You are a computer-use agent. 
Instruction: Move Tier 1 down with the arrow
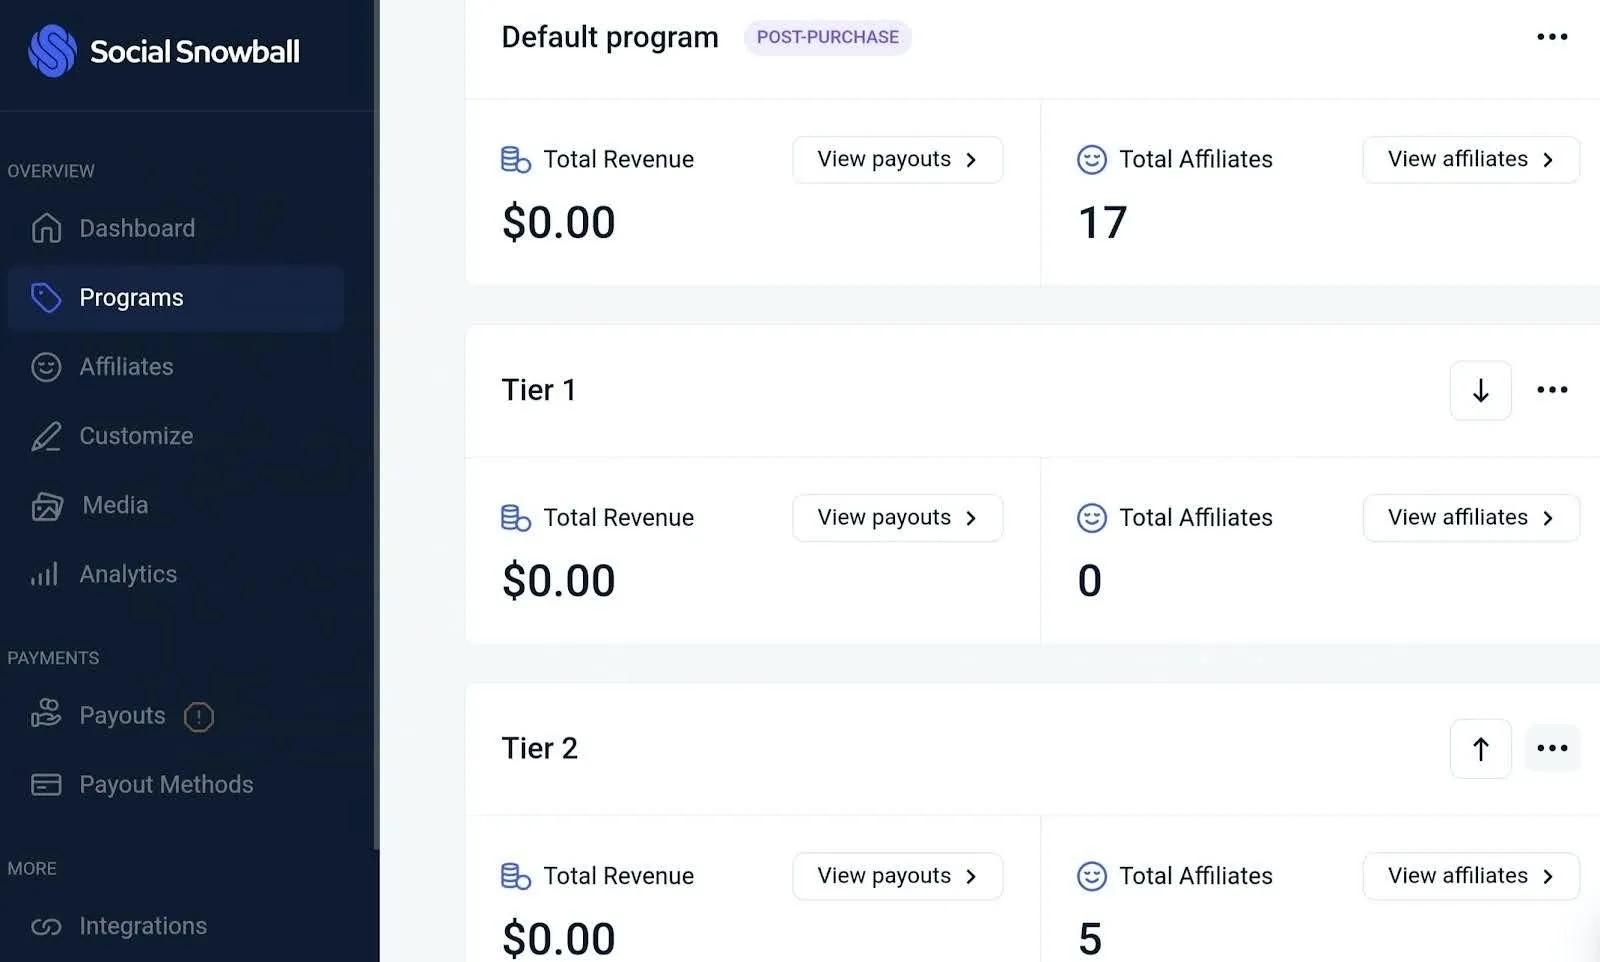[1480, 390]
